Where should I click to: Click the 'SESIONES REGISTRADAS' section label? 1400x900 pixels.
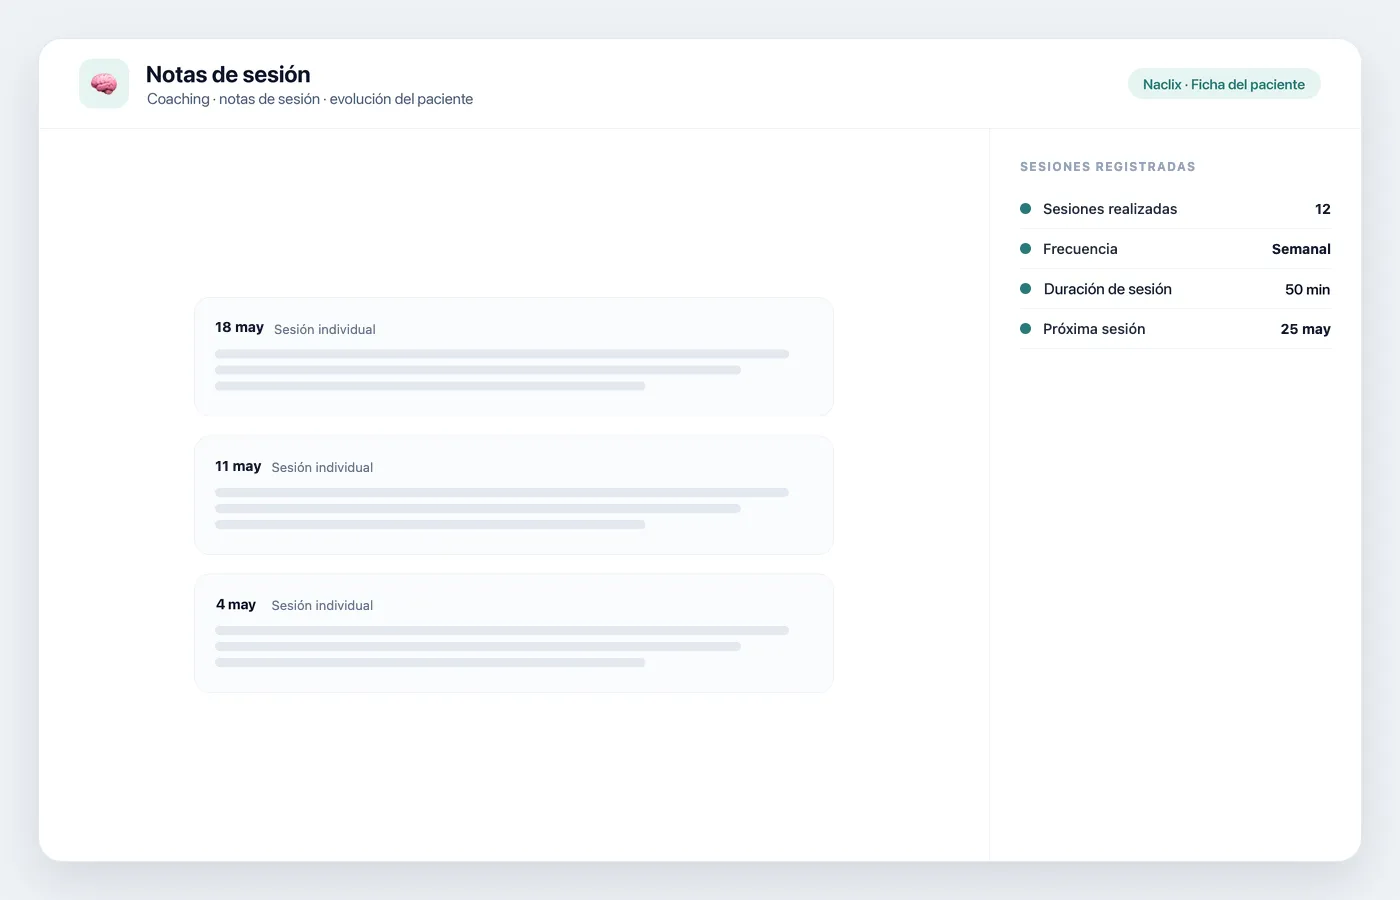click(1108, 167)
